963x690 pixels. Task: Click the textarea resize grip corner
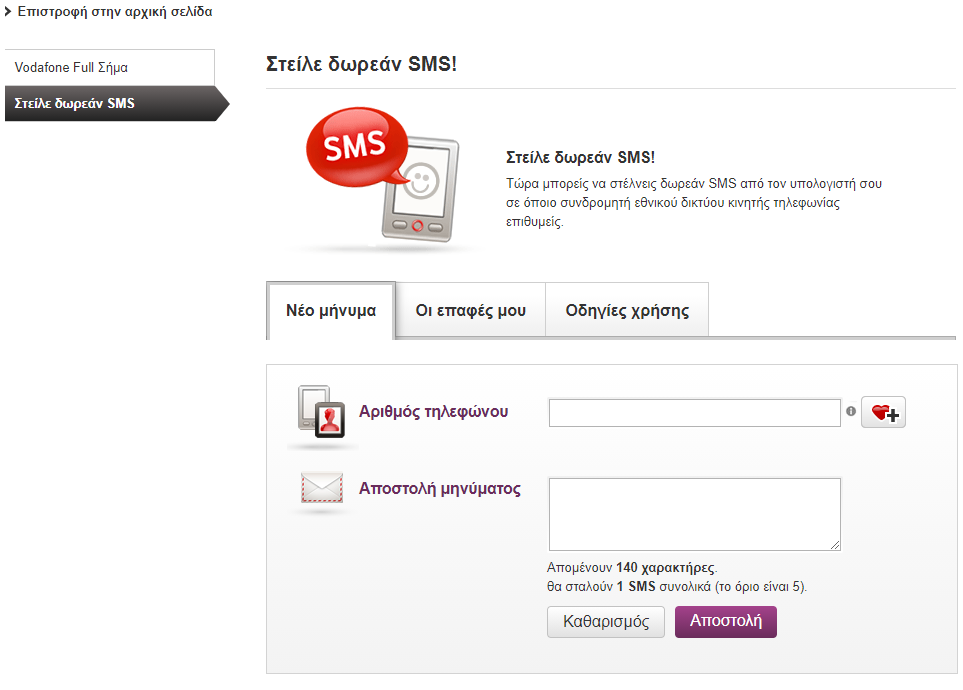click(x=835, y=545)
